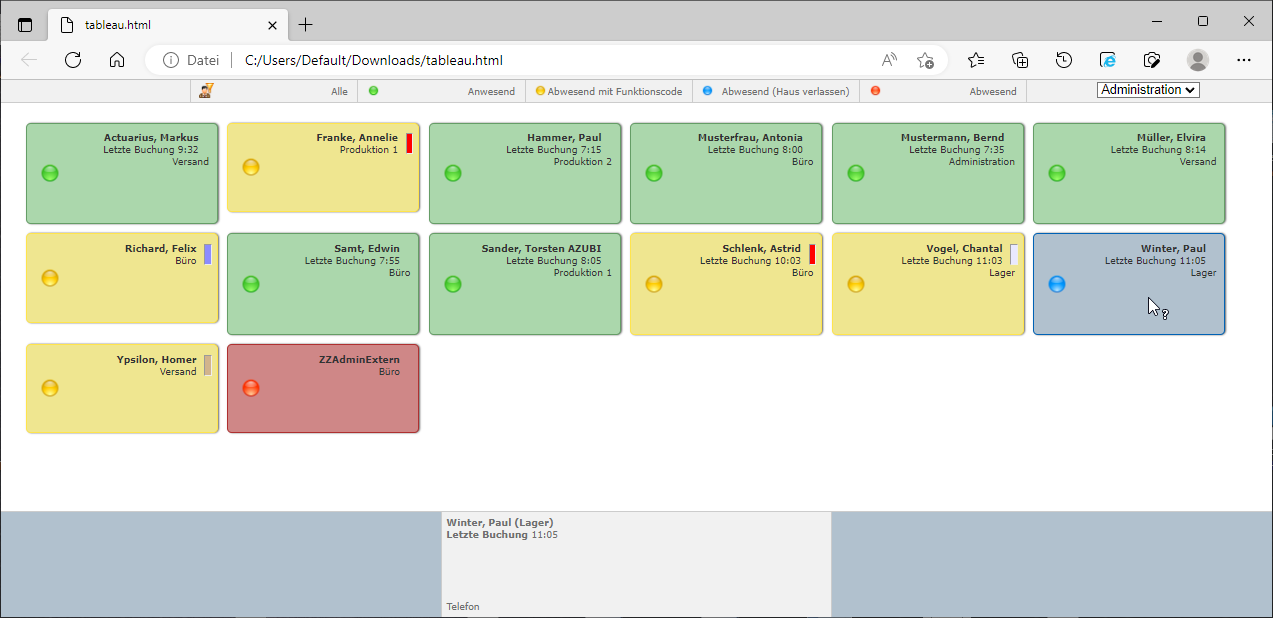Refresh the page with reload button
Viewport: 1273px width, 618px height.
click(x=73, y=60)
